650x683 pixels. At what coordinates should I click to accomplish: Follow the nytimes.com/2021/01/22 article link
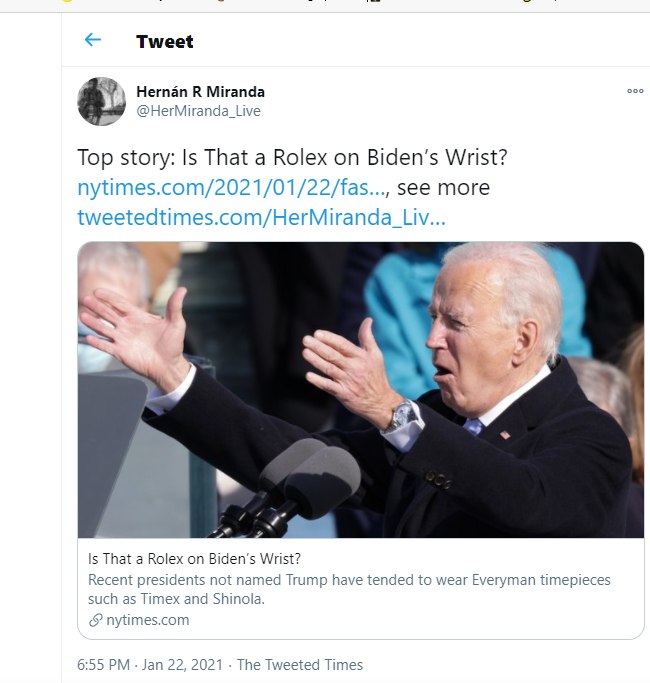pyautogui.click(x=230, y=187)
